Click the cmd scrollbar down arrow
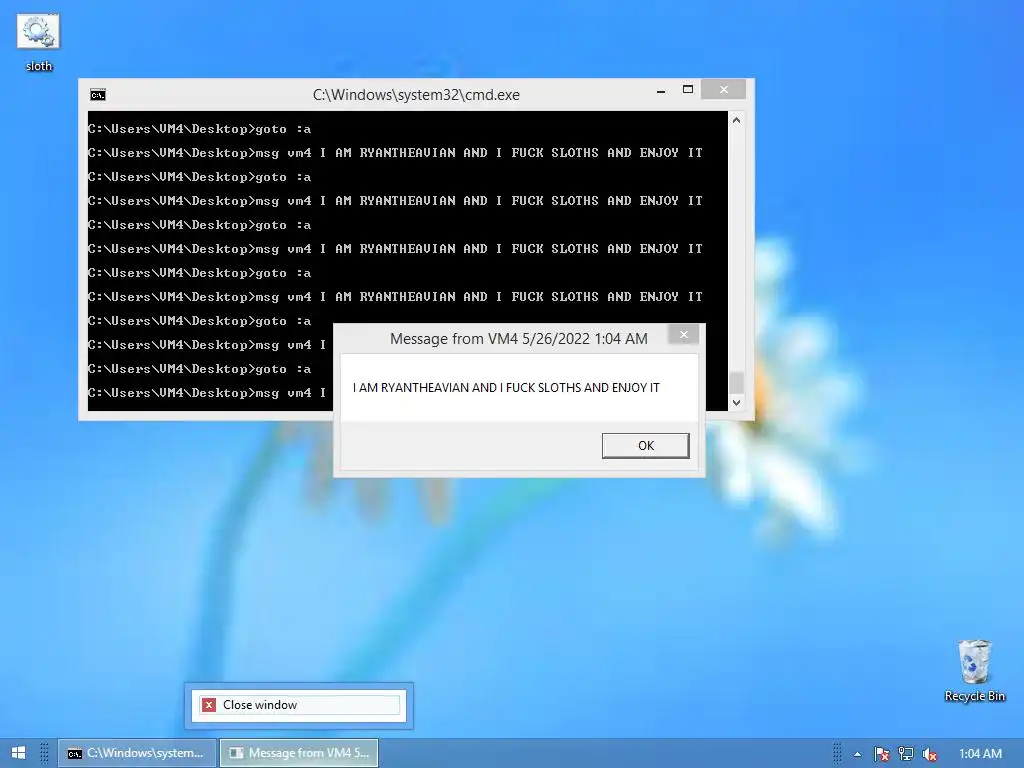 (736, 403)
